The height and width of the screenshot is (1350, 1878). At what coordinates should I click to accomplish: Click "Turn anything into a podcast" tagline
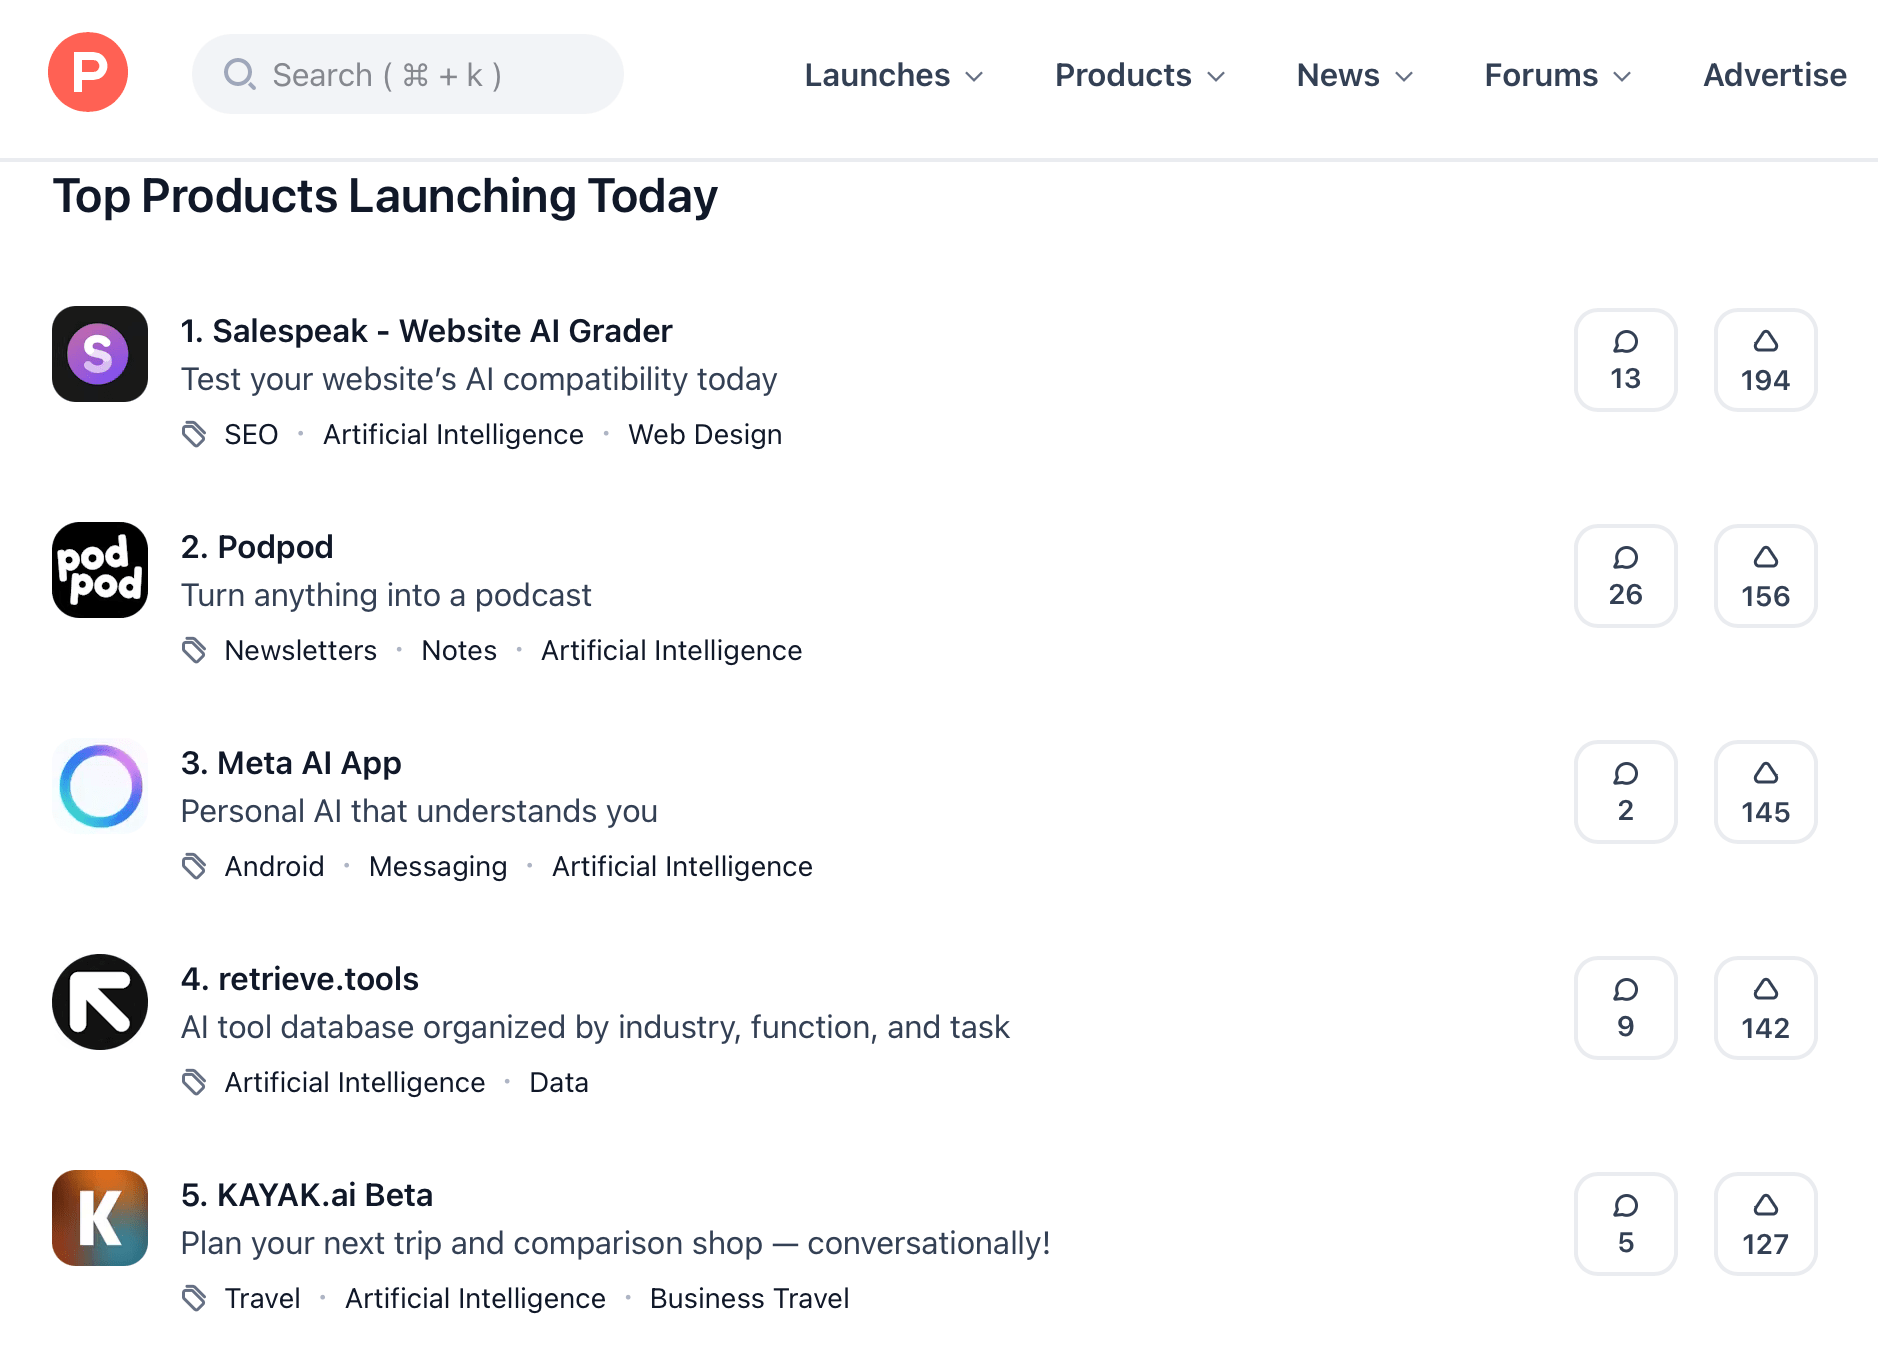[x=386, y=596]
